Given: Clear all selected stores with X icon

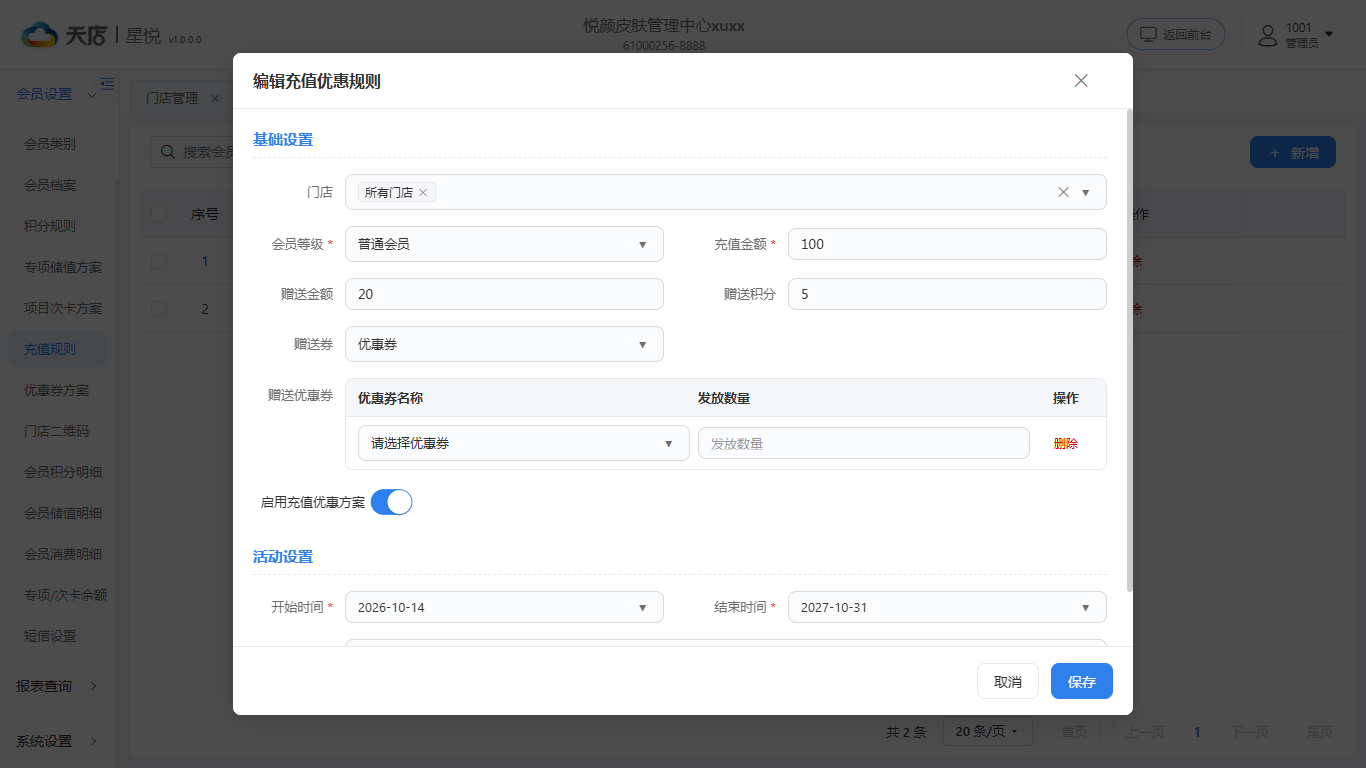Looking at the screenshot, I should click(1063, 192).
